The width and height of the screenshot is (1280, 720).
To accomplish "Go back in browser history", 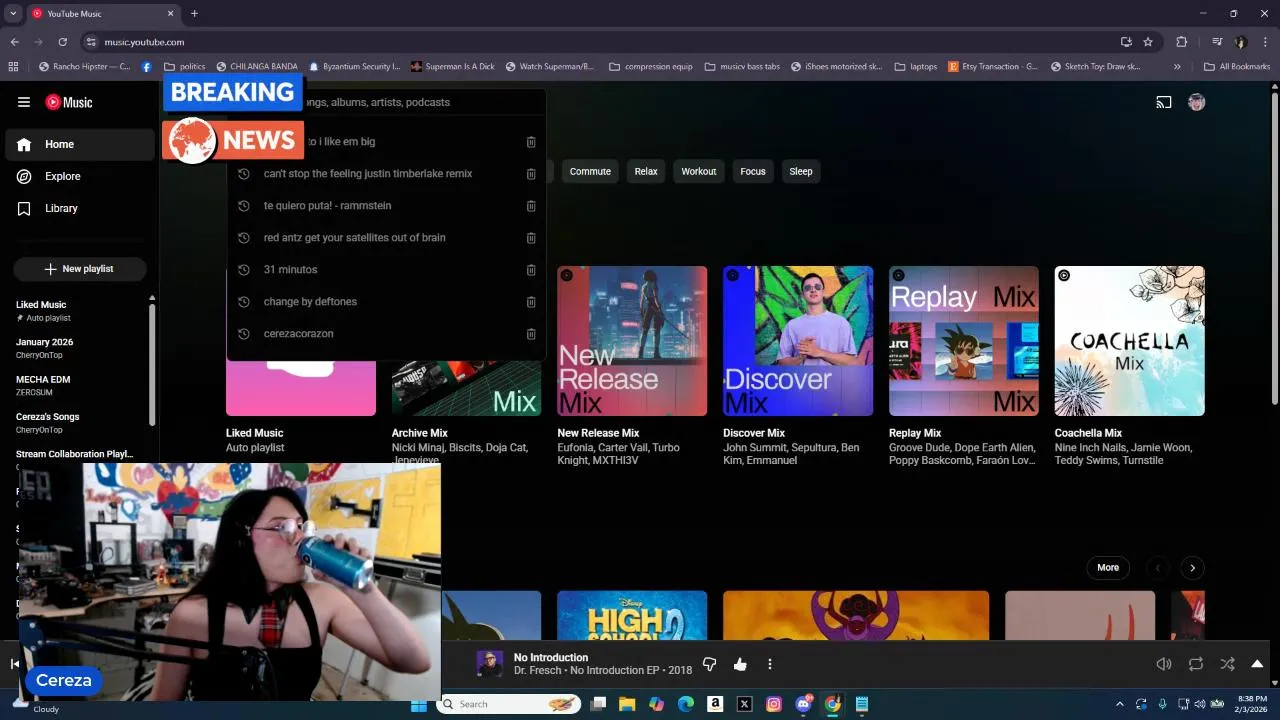I will click(14, 42).
